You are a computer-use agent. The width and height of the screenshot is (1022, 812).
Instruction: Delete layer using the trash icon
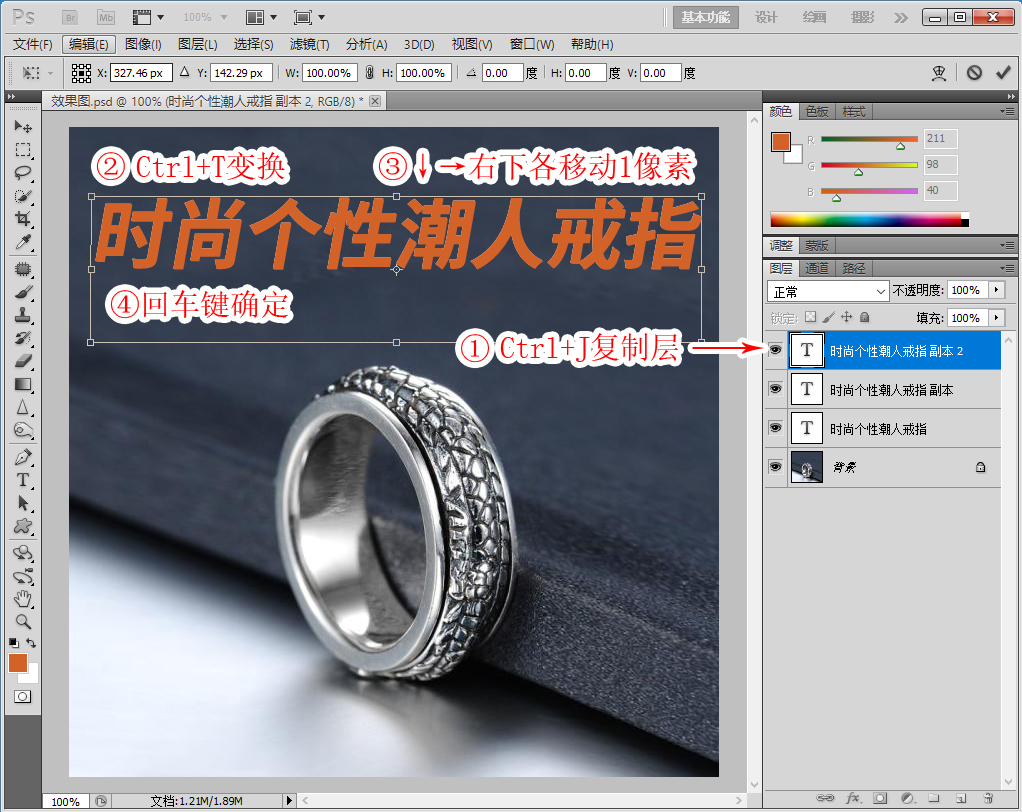click(988, 798)
